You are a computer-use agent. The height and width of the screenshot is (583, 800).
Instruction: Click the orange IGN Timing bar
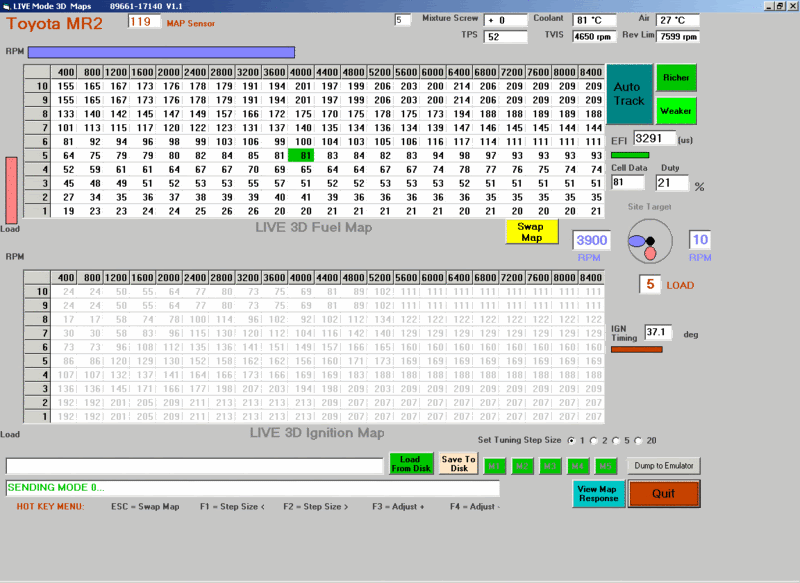pos(637,349)
